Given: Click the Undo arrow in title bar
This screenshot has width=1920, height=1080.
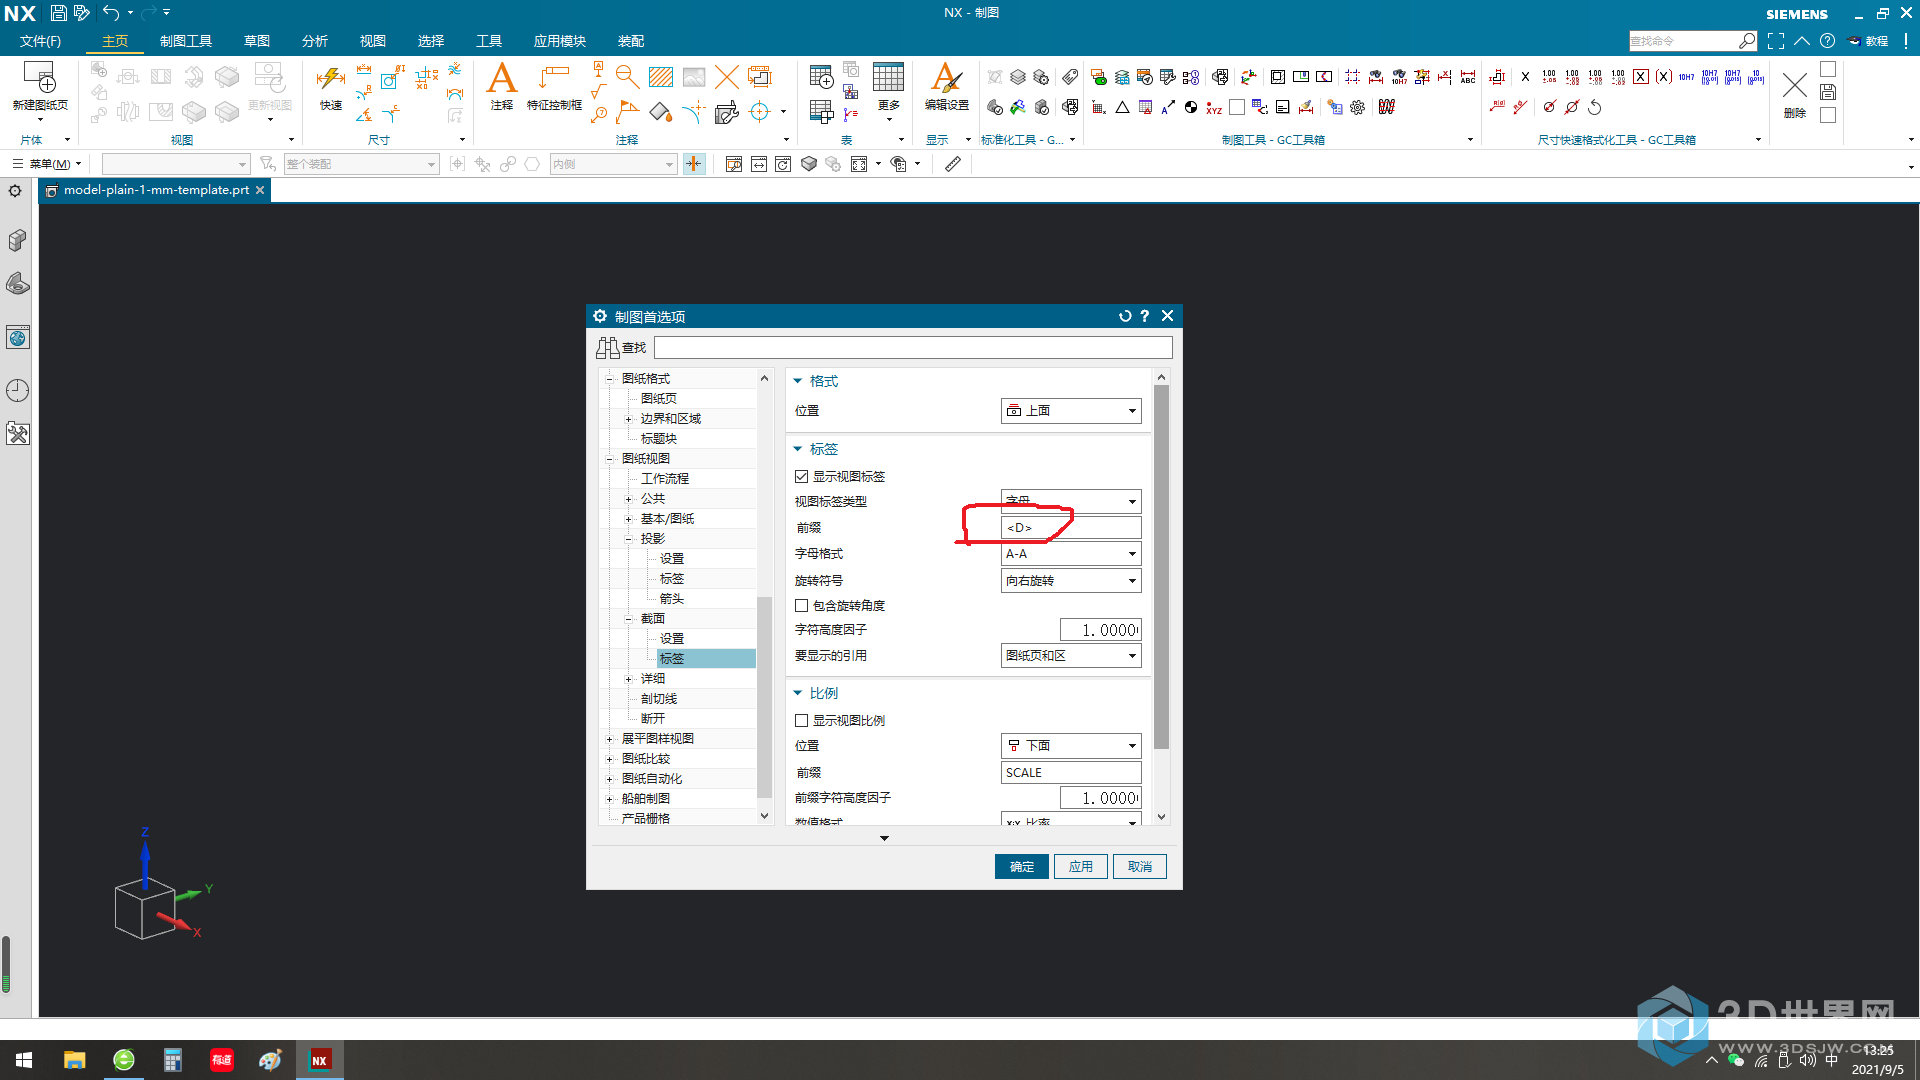Looking at the screenshot, I should [x=110, y=13].
